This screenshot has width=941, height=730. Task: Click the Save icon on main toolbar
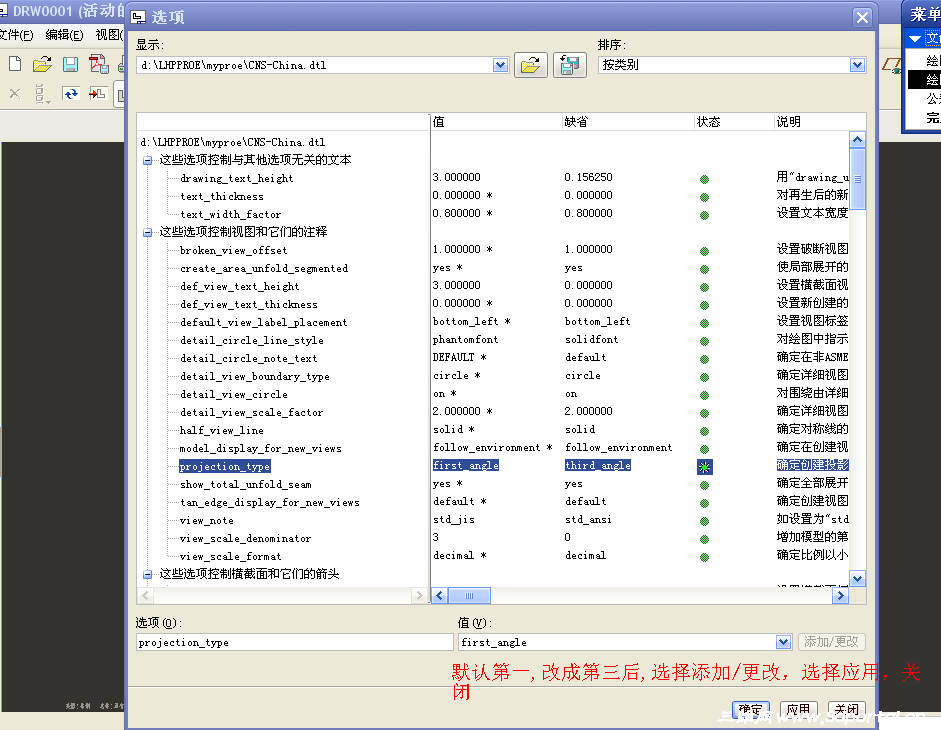pos(68,62)
